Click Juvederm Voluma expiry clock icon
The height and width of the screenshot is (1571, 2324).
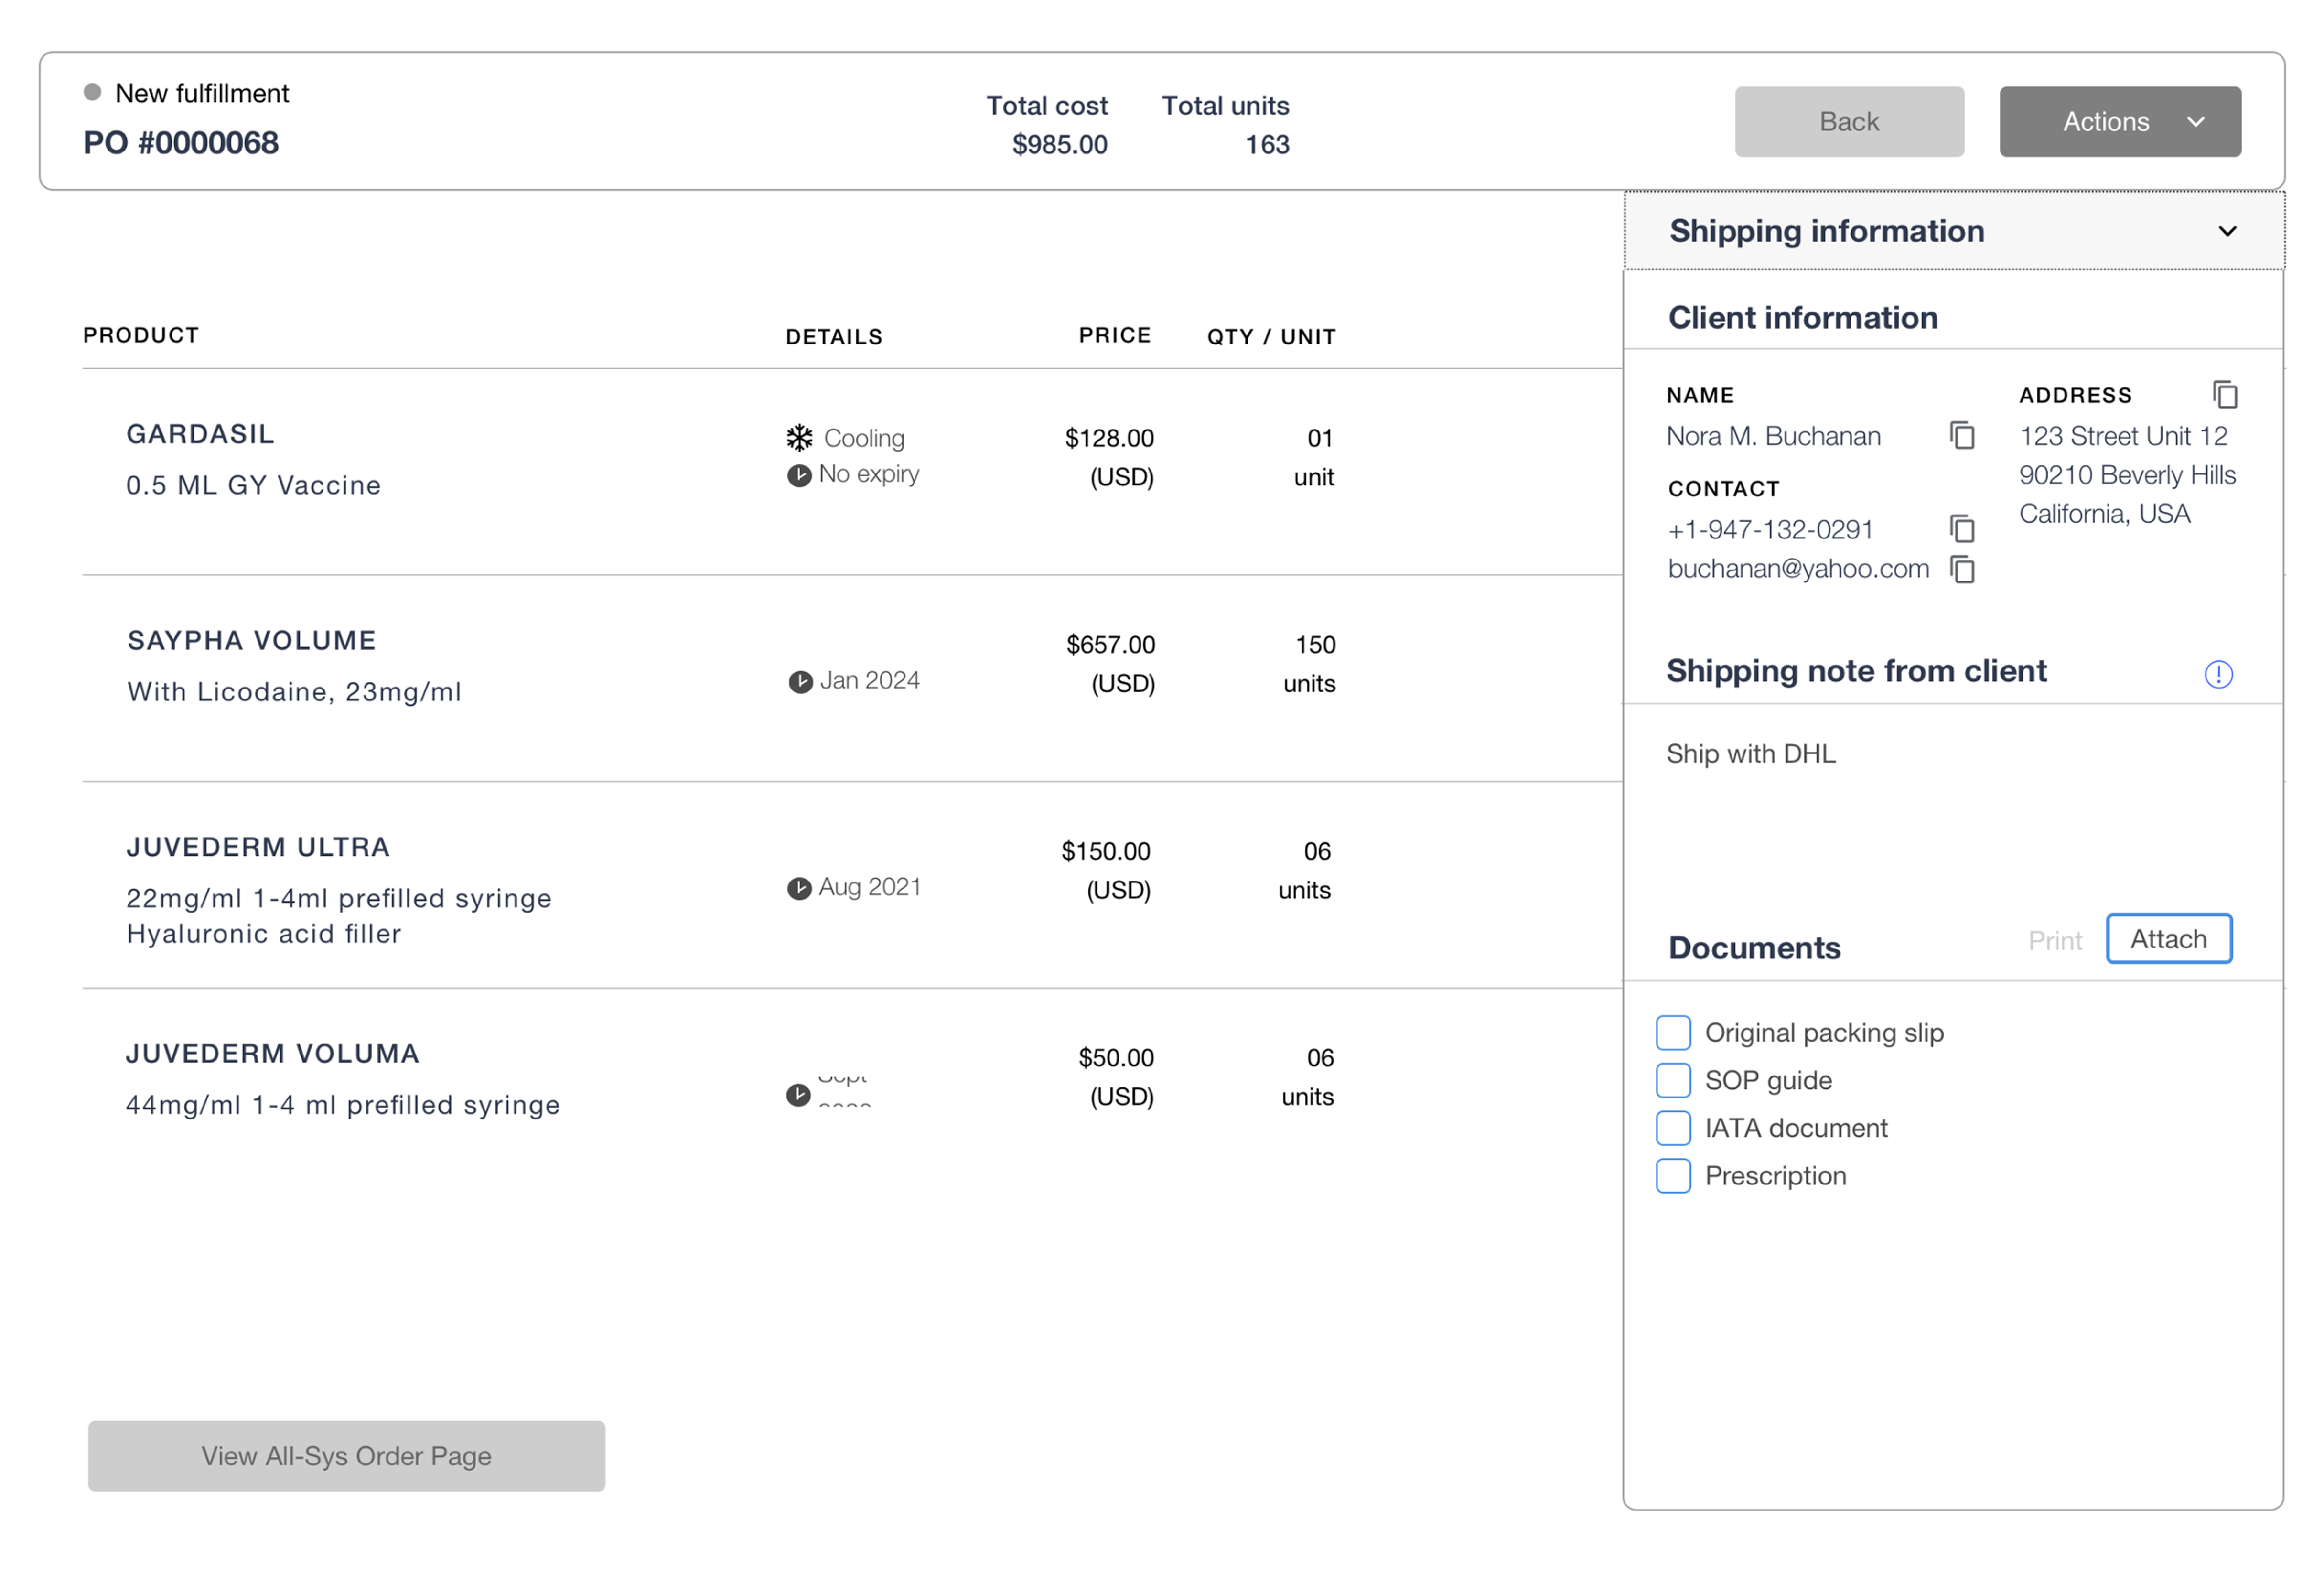(798, 1095)
